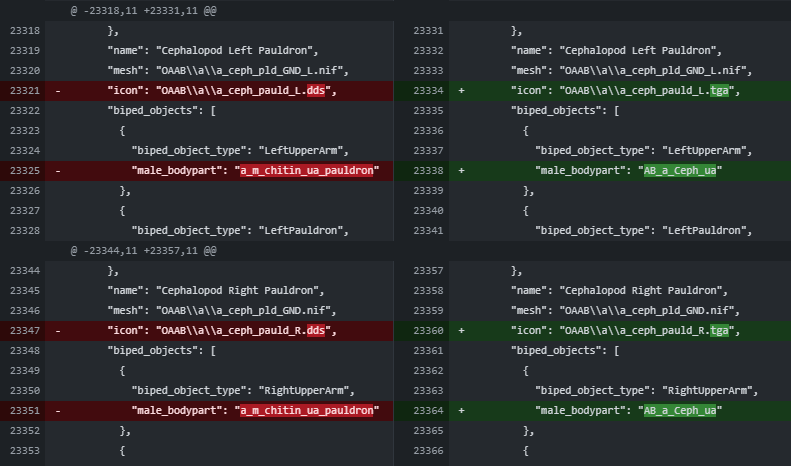Select line number 23321 on deleted icon line
The image size is (791, 466).
(x=25, y=91)
